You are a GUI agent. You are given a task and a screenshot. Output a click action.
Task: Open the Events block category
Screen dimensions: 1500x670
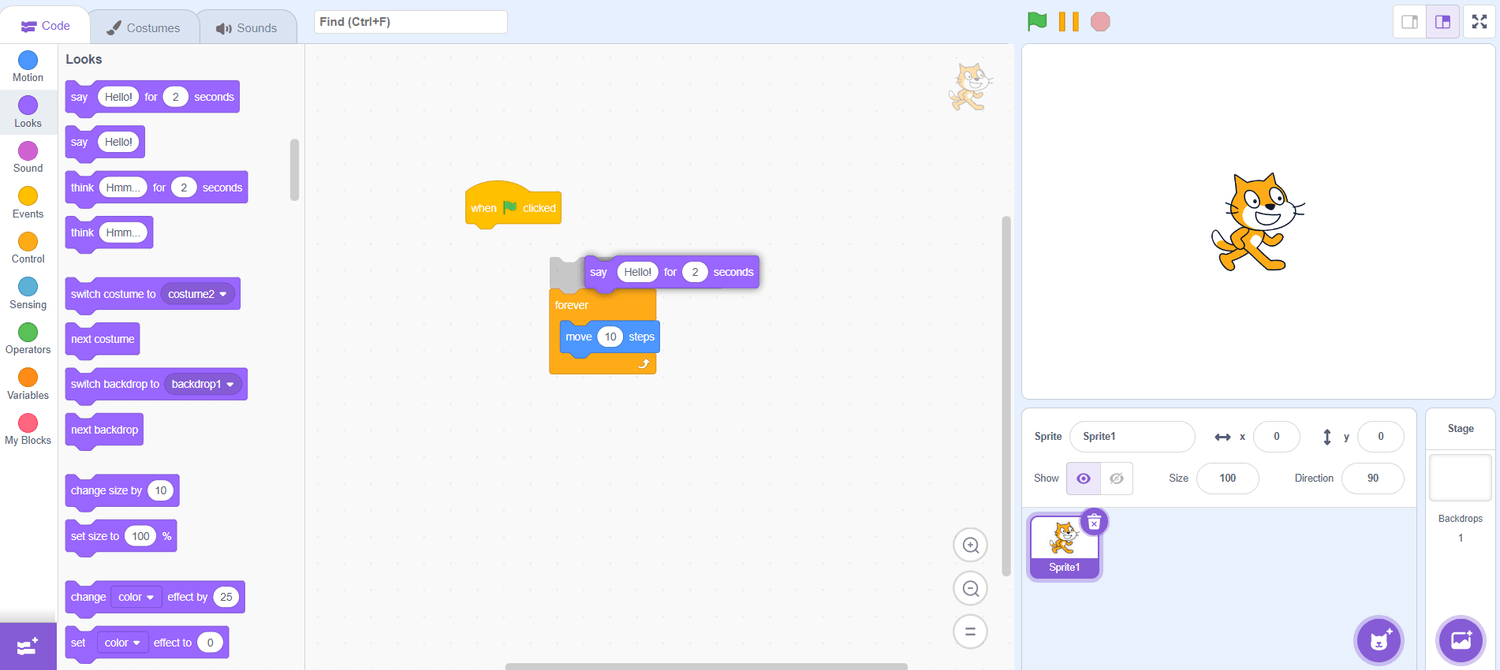pyautogui.click(x=27, y=203)
